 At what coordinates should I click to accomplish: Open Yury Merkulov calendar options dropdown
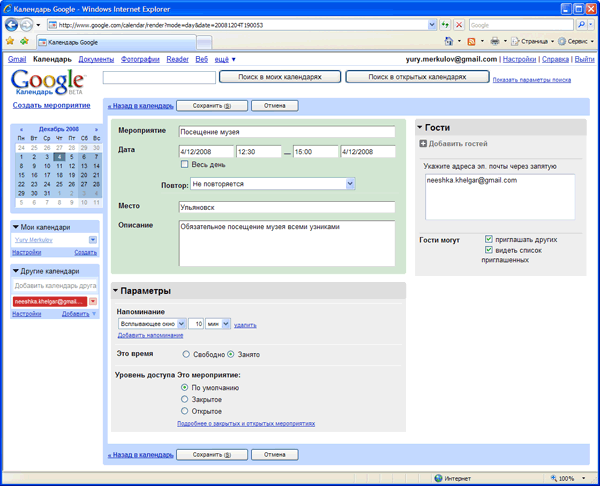93,240
